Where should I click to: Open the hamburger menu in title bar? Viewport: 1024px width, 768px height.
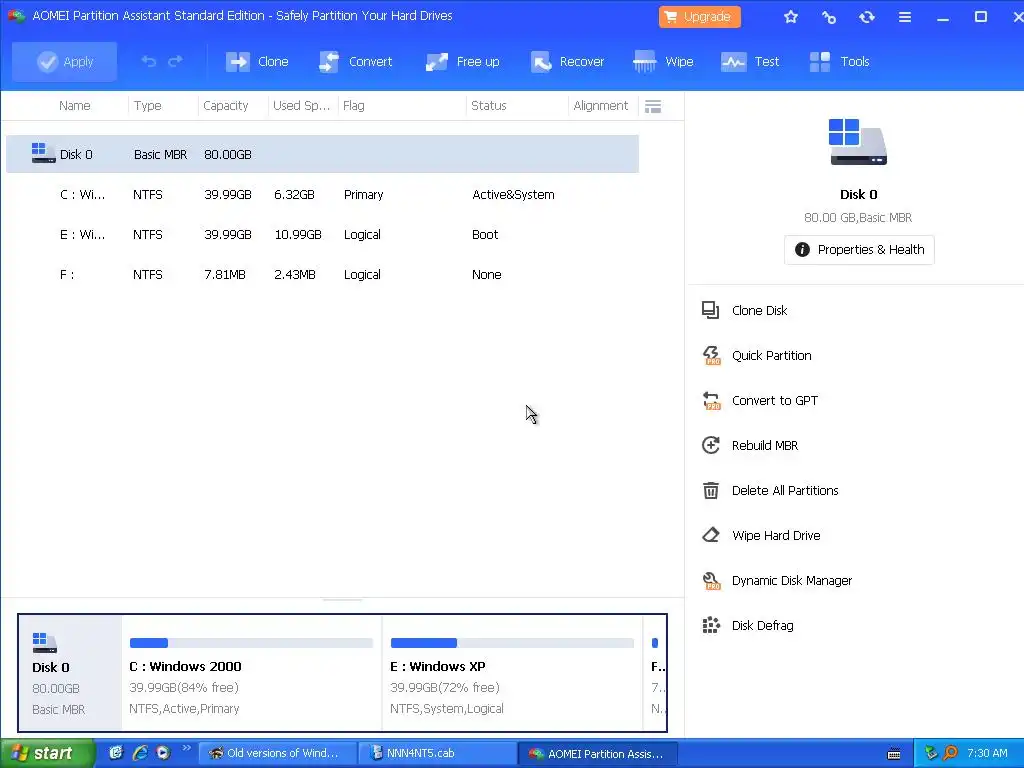click(x=904, y=17)
